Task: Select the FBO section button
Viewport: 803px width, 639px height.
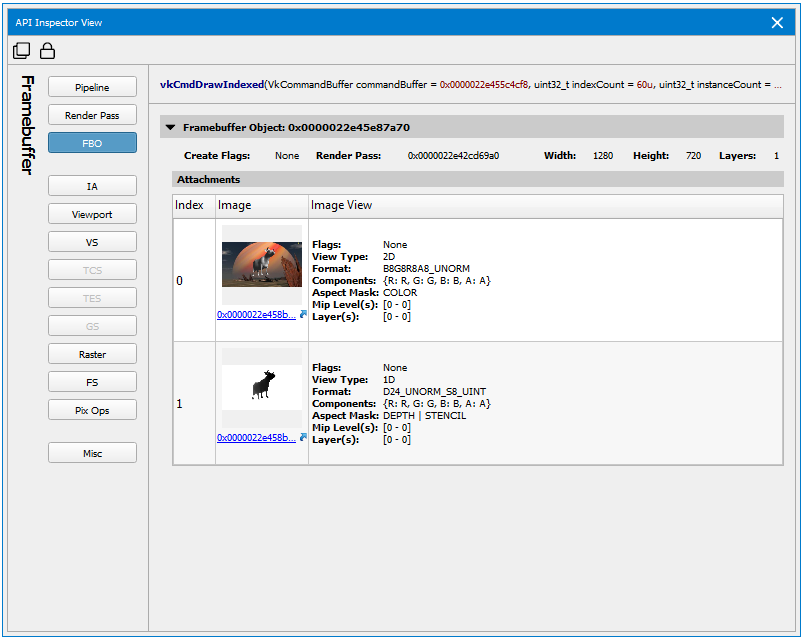Action: [x=92, y=143]
